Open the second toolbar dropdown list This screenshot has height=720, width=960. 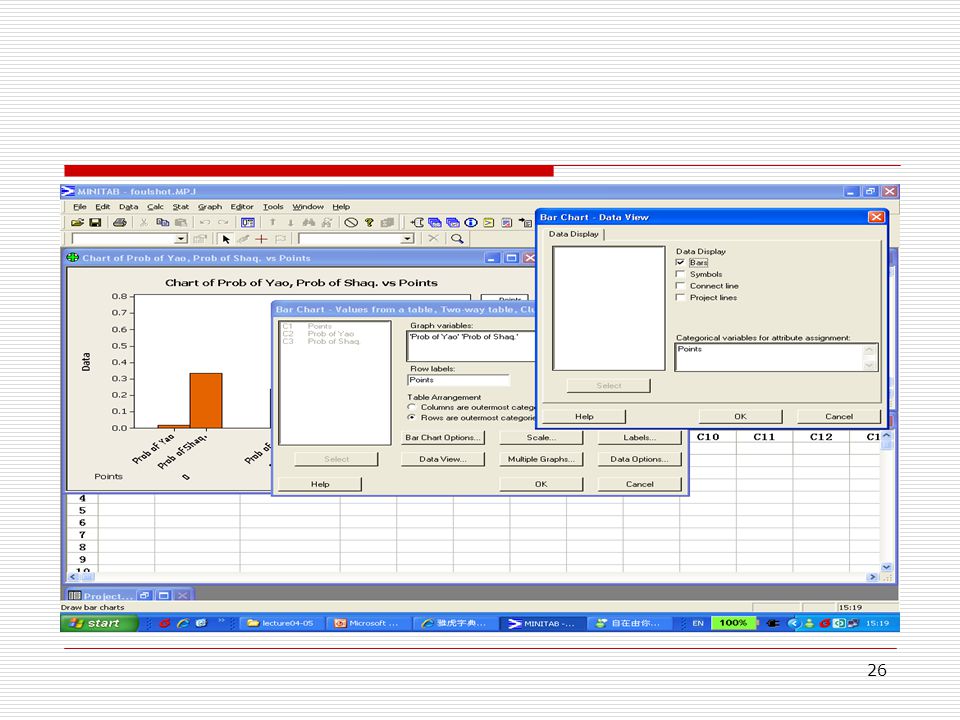[408, 239]
